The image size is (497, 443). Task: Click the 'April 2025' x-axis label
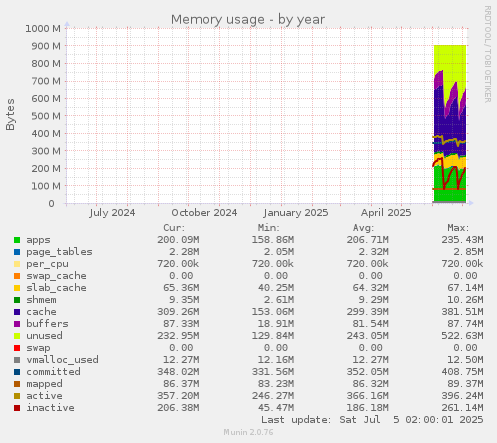tap(386, 213)
